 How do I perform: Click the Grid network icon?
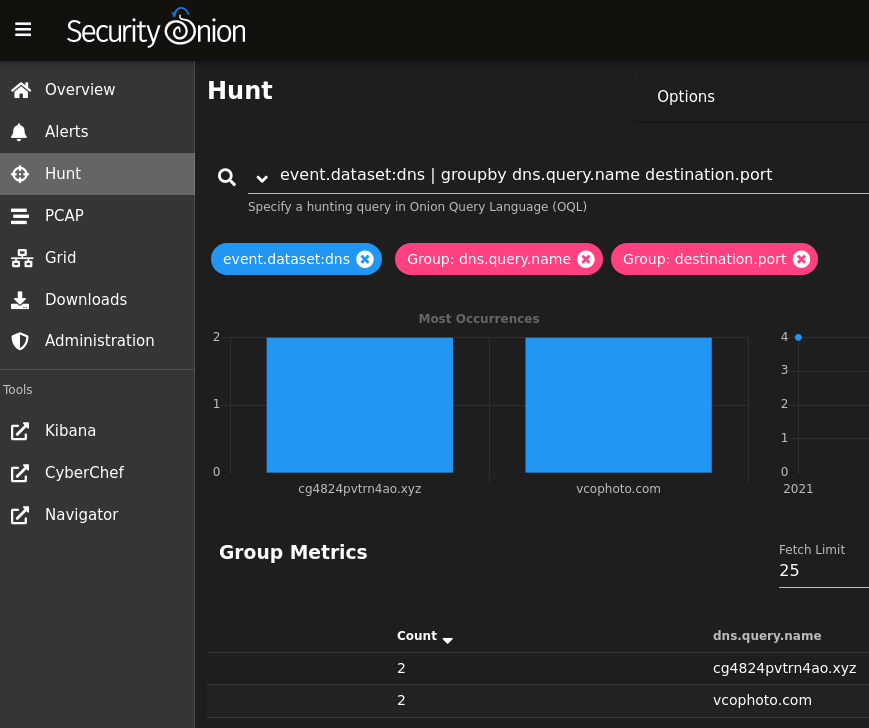22,258
